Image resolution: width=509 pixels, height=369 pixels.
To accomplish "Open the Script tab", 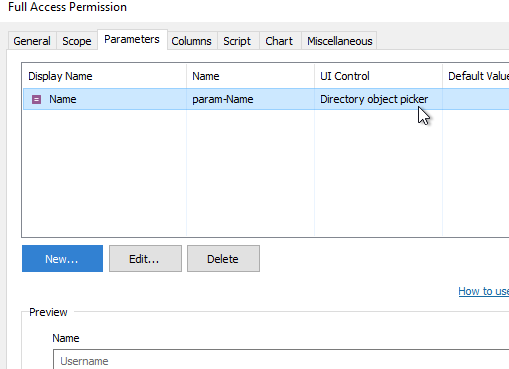I will tap(237, 41).
